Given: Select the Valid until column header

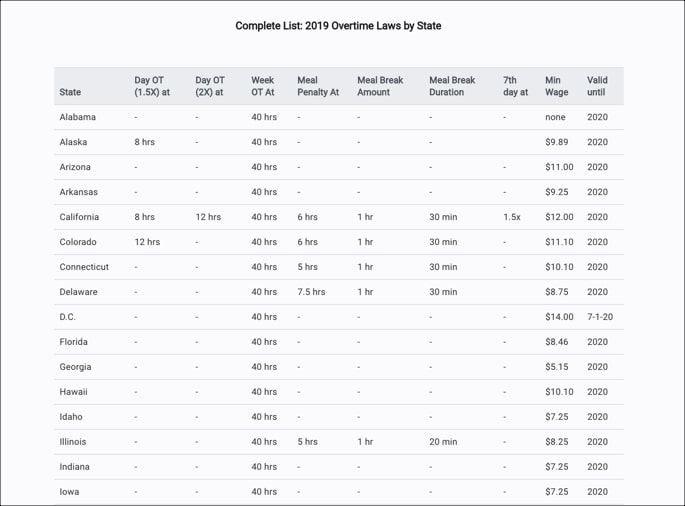Looking at the screenshot, I should pos(597,86).
